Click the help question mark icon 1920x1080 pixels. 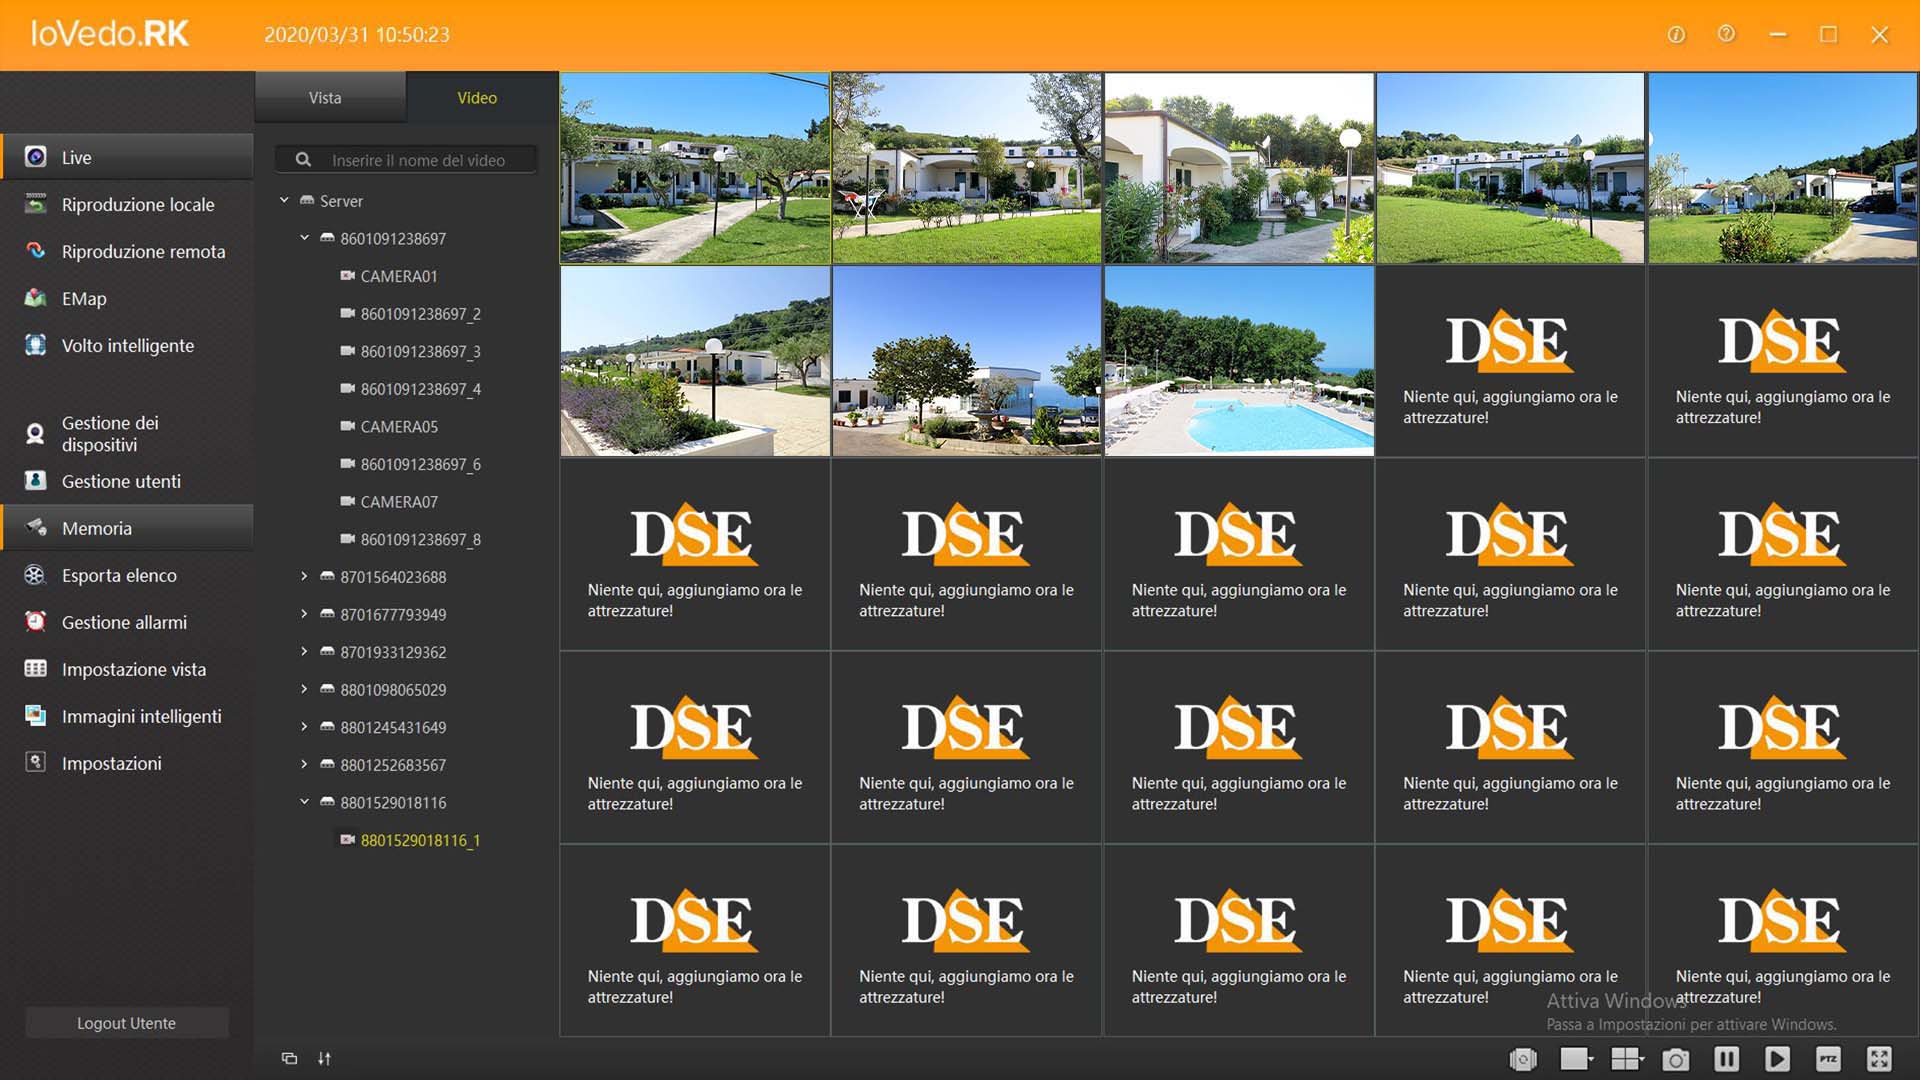[x=1726, y=34]
